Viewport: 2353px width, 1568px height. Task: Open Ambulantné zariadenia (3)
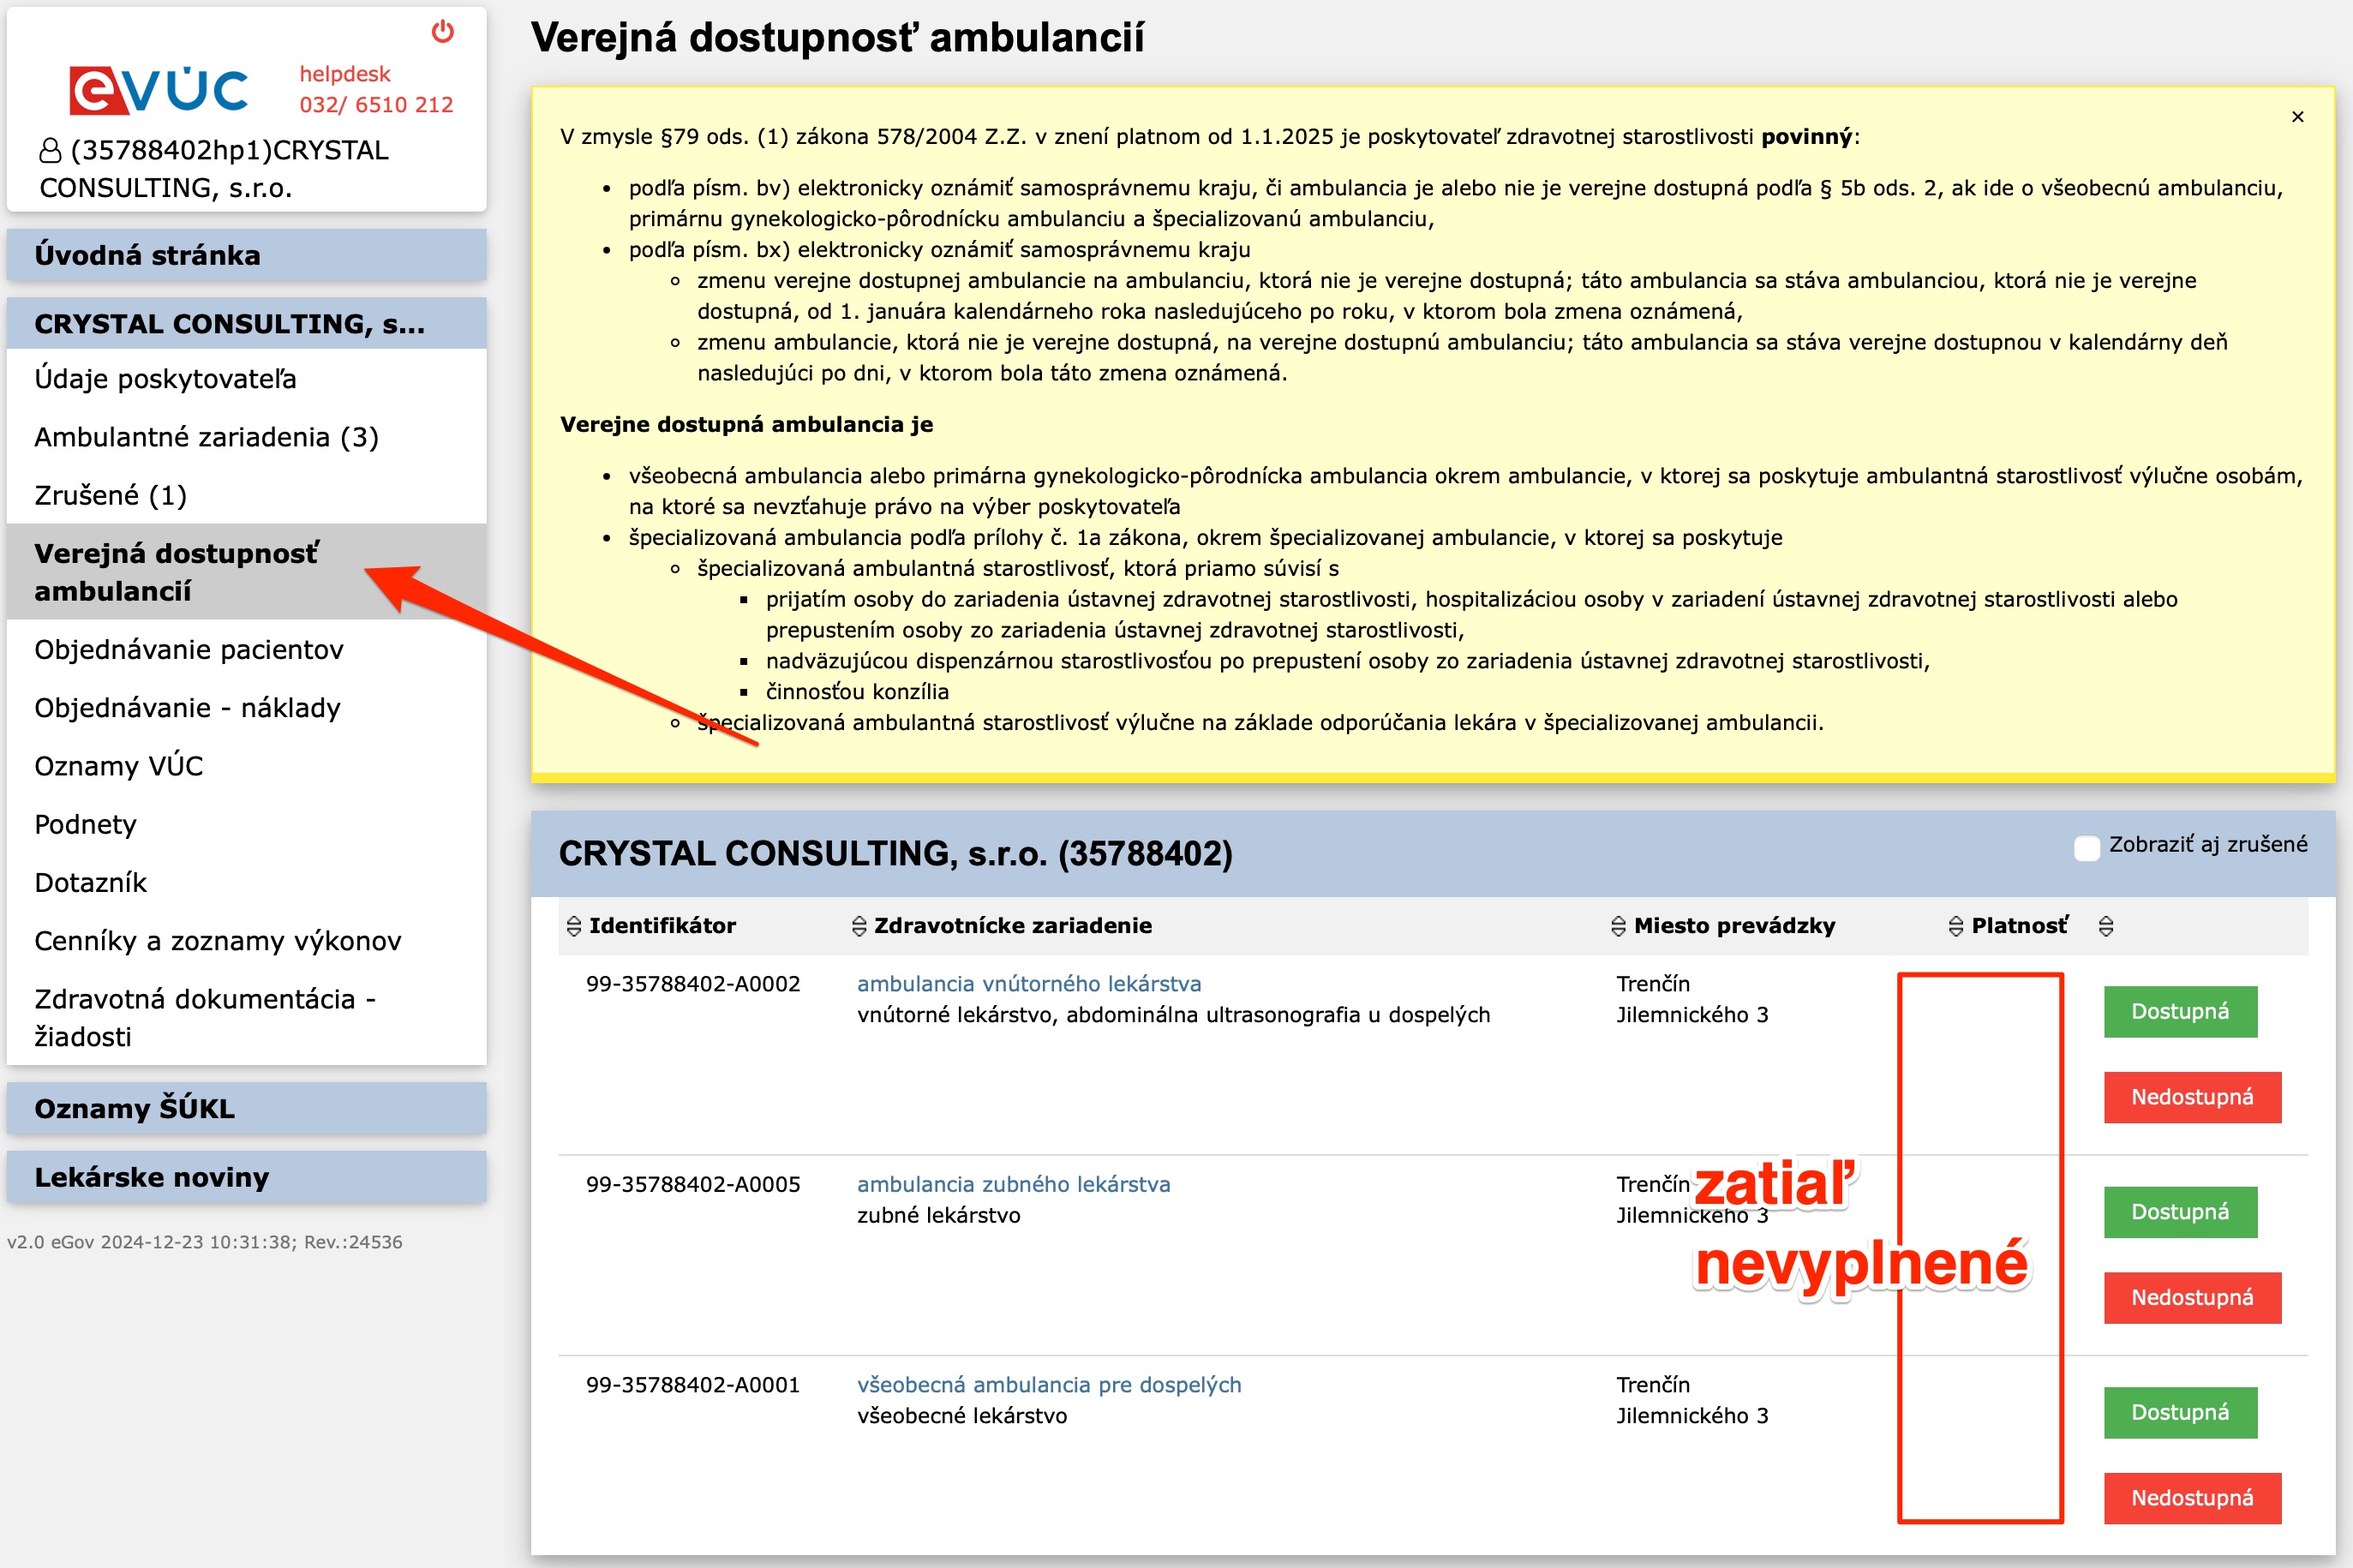point(246,437)
